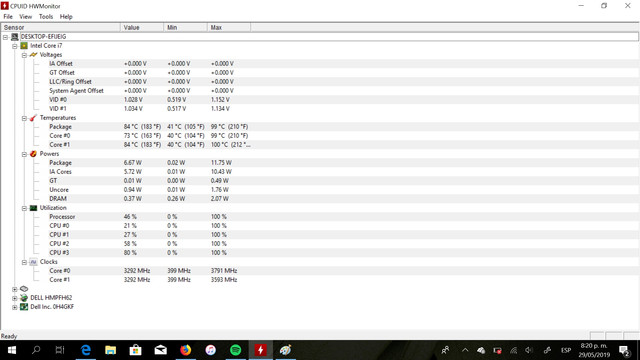Click the Clocks waveform icon
Image resolution: width=640 pixels, height=360 pixels.
(x=33, y=262)
